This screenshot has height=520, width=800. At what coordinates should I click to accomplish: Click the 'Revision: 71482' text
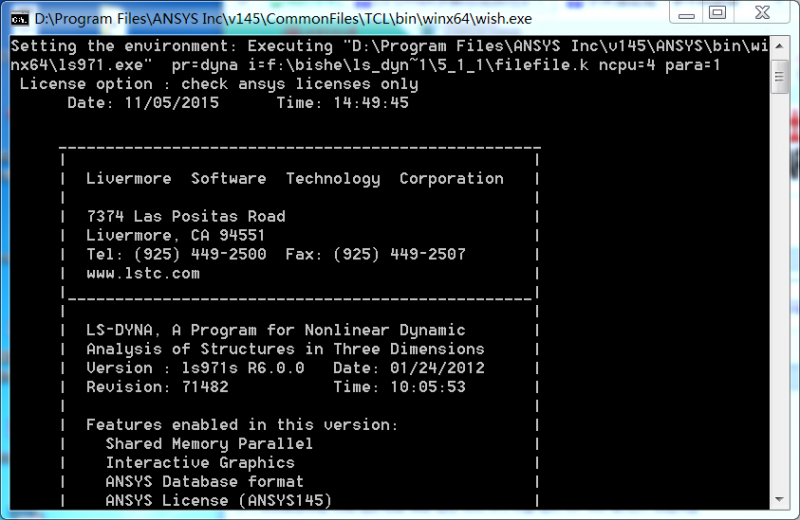click(157, 387)
